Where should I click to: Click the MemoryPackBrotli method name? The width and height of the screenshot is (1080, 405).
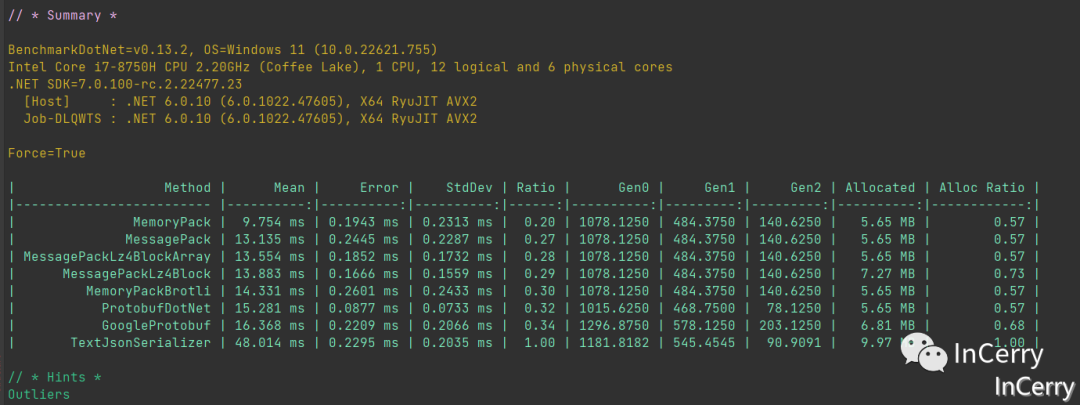(x=148, y=291)
